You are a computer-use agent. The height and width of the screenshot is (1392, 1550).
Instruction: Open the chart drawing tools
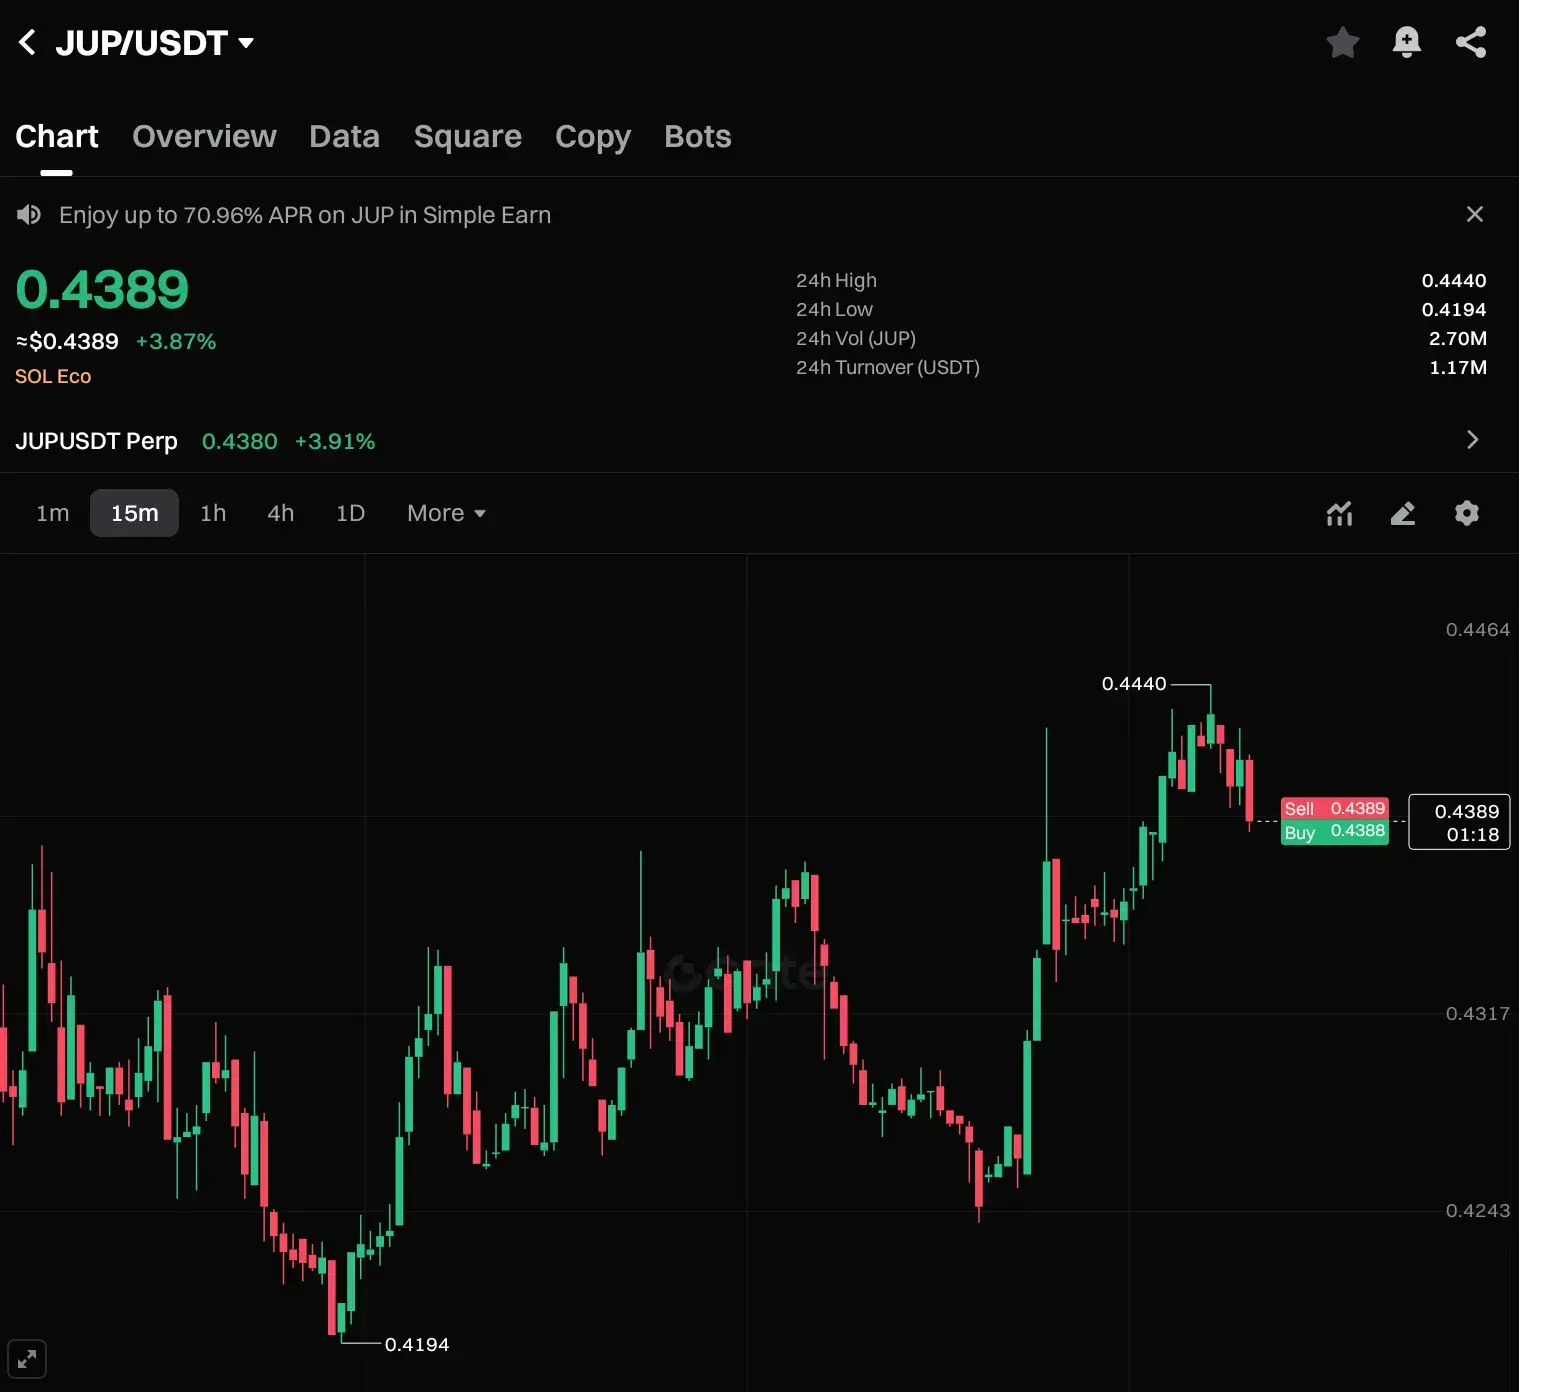click(x=1403, y=513)
